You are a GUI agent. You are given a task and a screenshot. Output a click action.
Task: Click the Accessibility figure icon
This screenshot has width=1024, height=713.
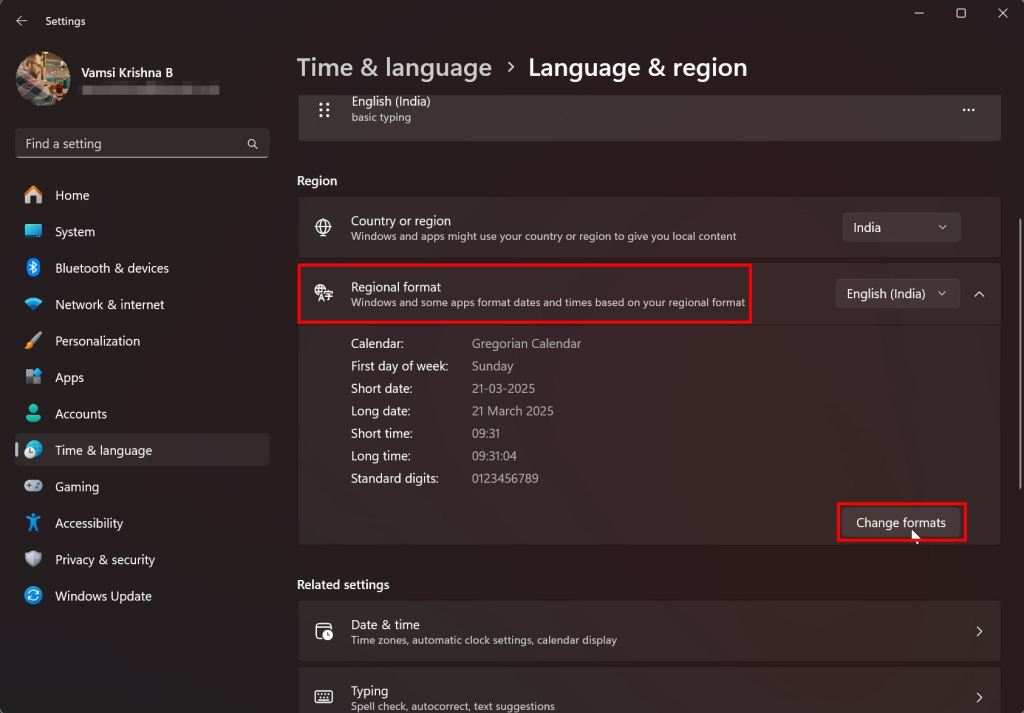click(x=33, y=522)
